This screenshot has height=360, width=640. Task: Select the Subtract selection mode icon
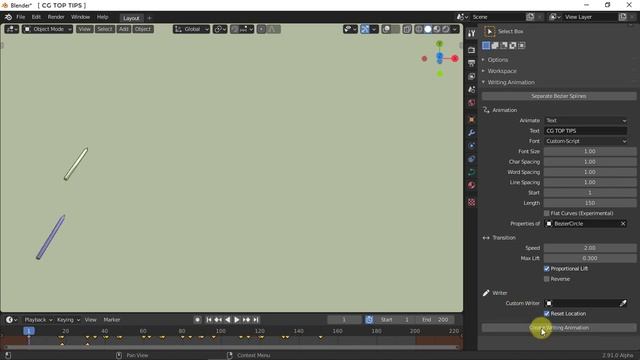click(504, 45)
